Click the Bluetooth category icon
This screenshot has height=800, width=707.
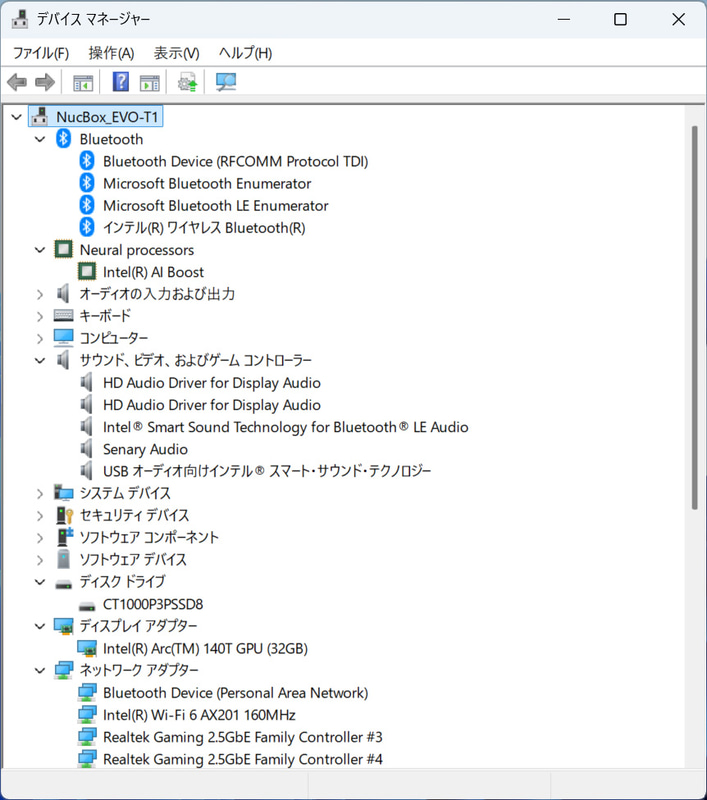click(63, 139)
